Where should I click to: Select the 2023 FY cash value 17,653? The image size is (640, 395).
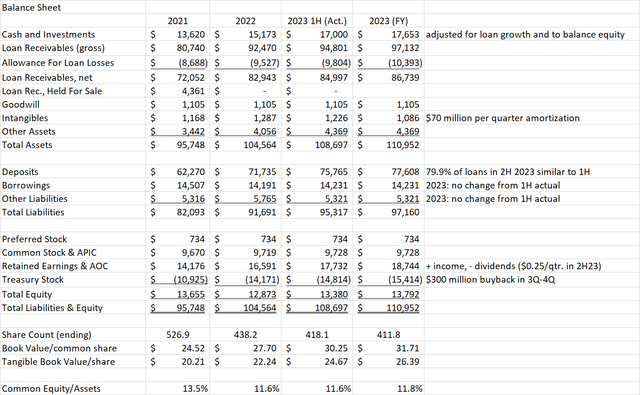[405, 35]
